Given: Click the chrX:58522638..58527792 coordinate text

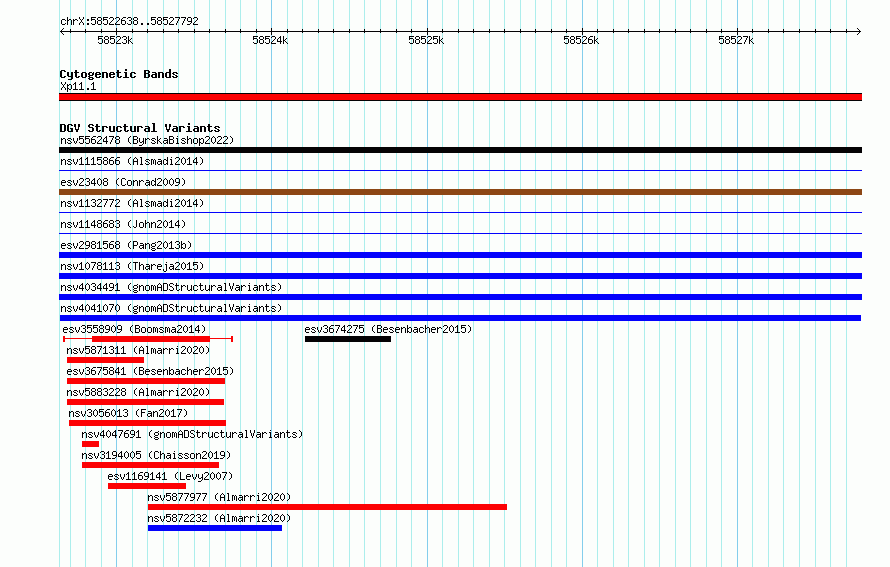Looking at the screenshot, I should [x=129, y=21].
